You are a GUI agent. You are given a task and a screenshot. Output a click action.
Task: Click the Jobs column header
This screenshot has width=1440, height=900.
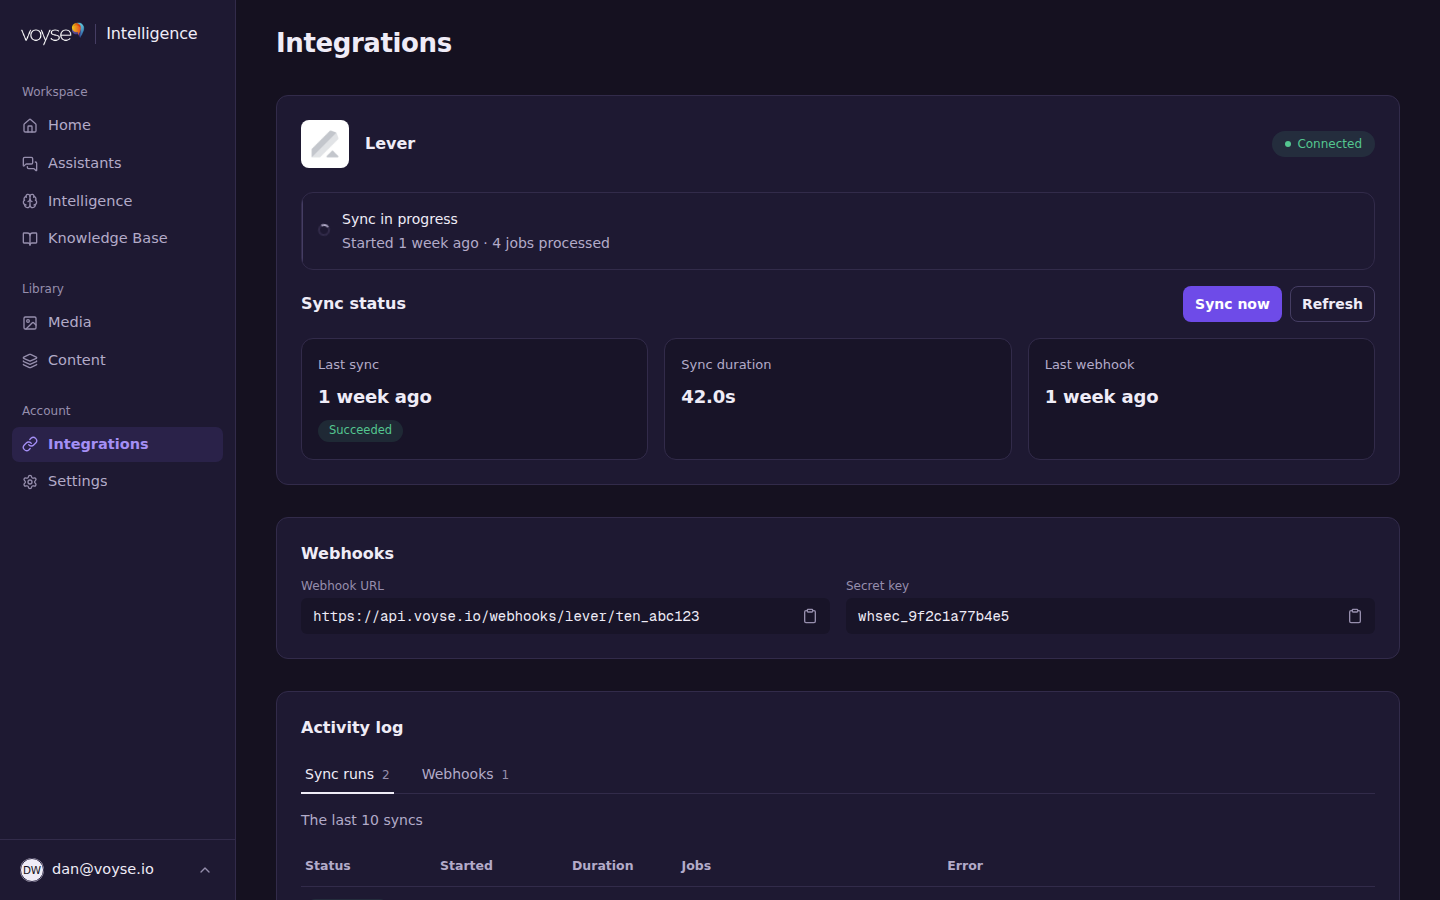(696, 866)
